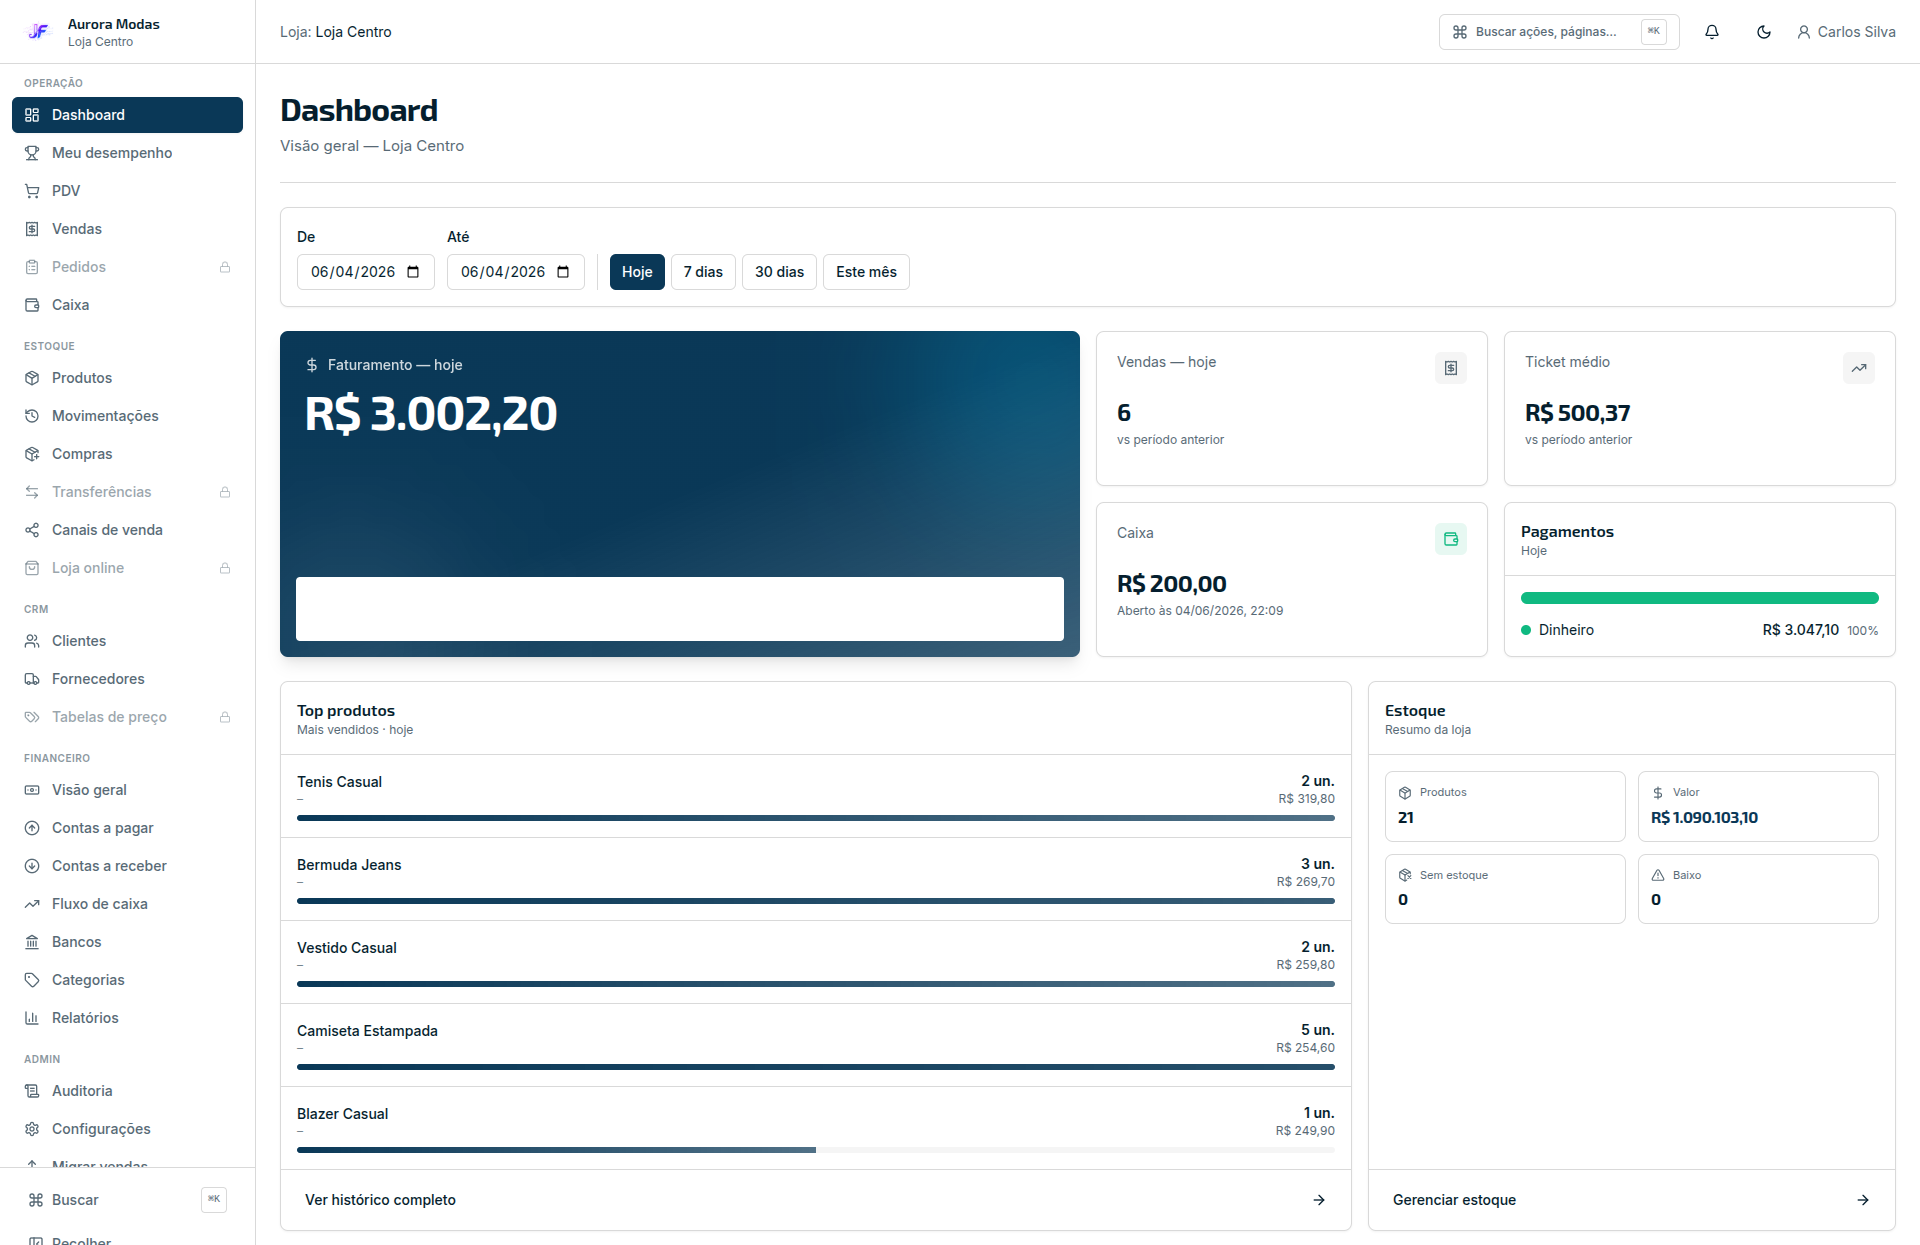
Task: Choose the Este mês filter
Action: click(x=866, y=272)
